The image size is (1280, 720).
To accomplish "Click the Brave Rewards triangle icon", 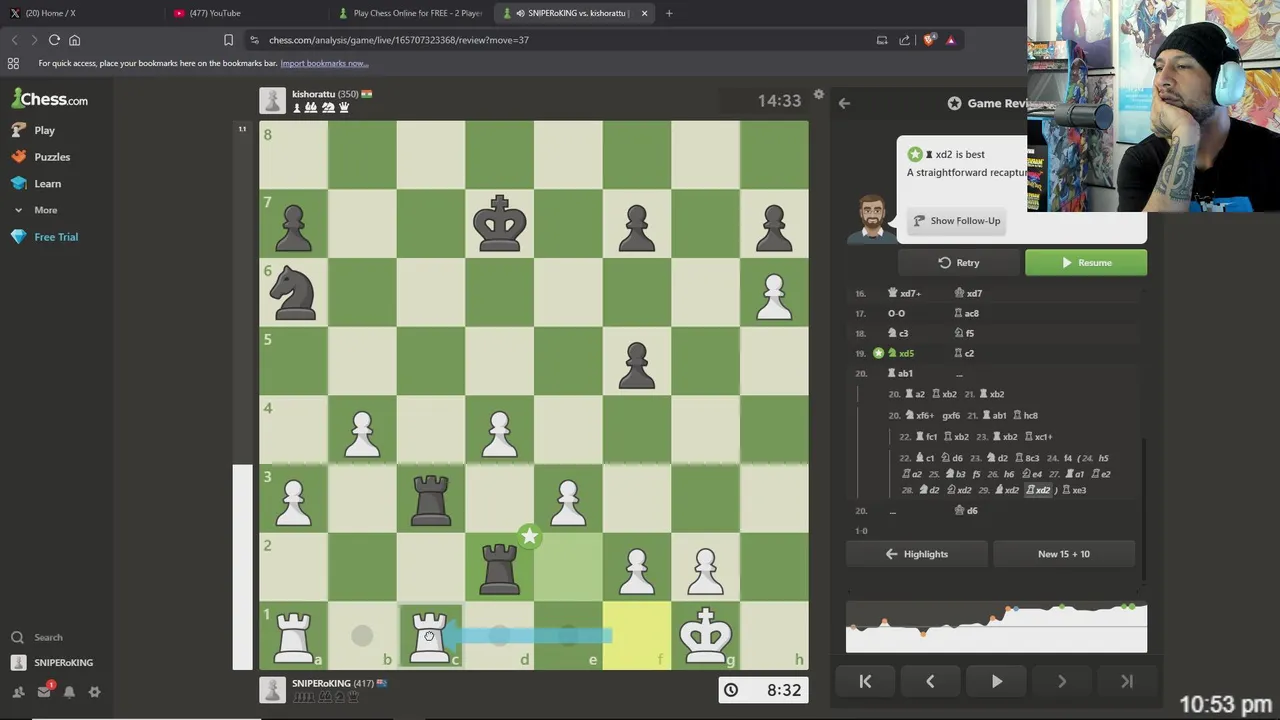I will (951, 40).
